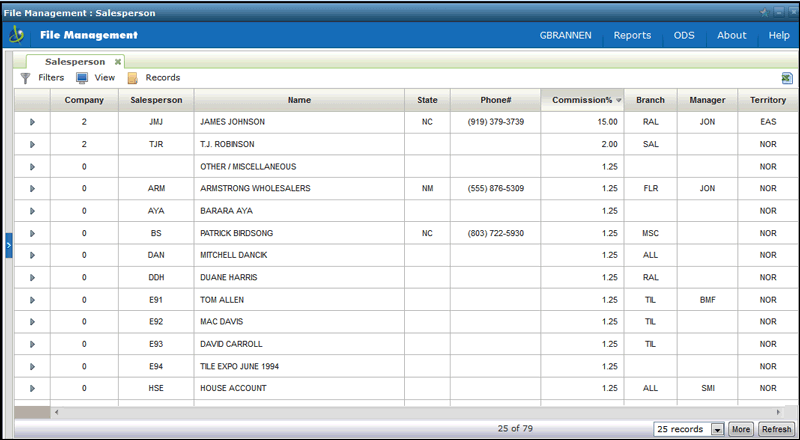Open the Reports menu

pyautogui.click(x=632, y=35)
